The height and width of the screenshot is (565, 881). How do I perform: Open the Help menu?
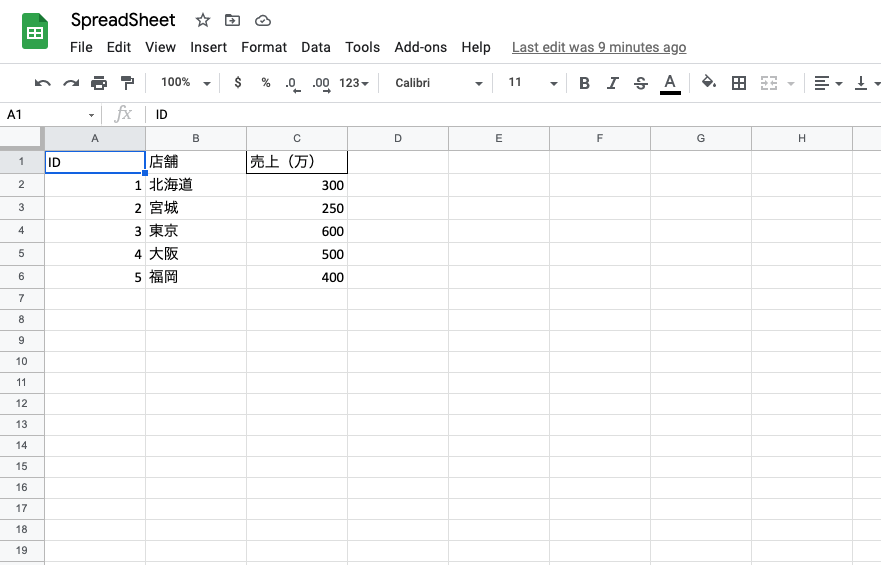pyautogui.click(x=476, y=47)
